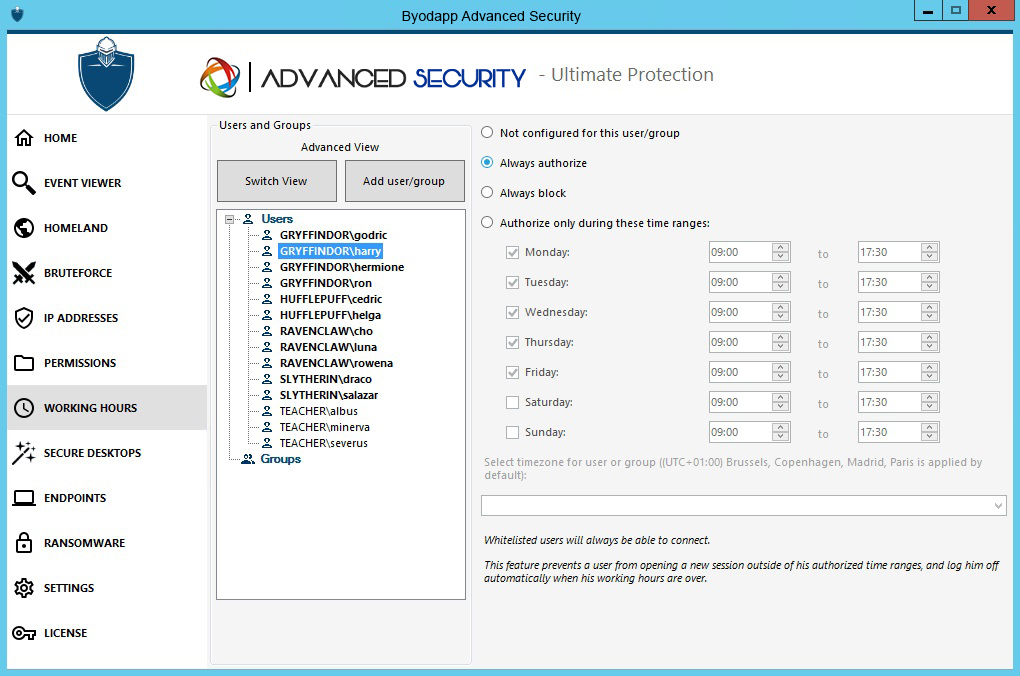Click user icon beside TEACHER\severus

click(x=267, y=443)
